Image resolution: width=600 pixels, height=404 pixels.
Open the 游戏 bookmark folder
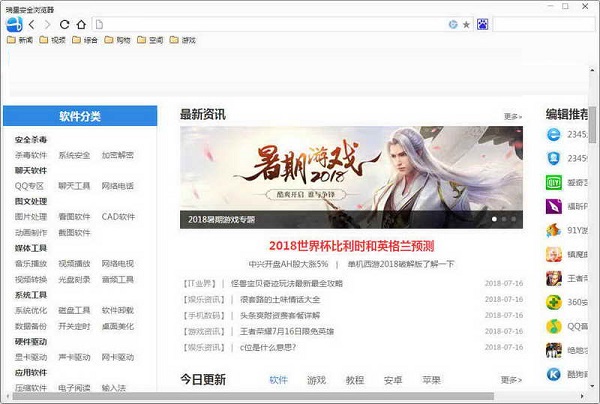(182, 40)
